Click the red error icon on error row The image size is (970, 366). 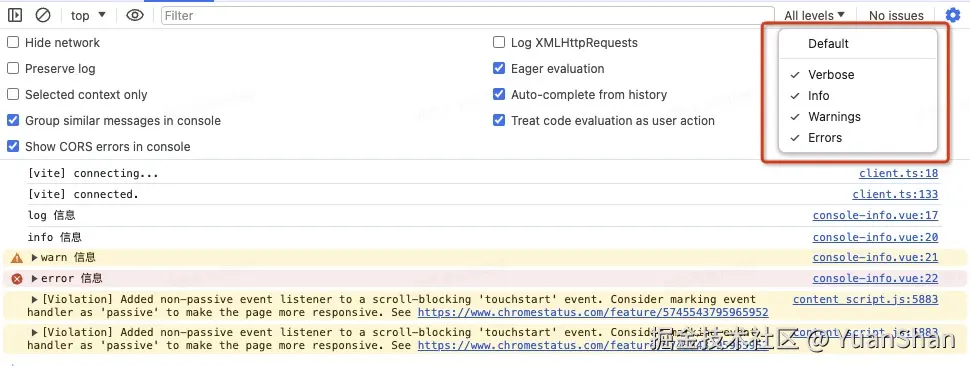(x=17, y=279)
